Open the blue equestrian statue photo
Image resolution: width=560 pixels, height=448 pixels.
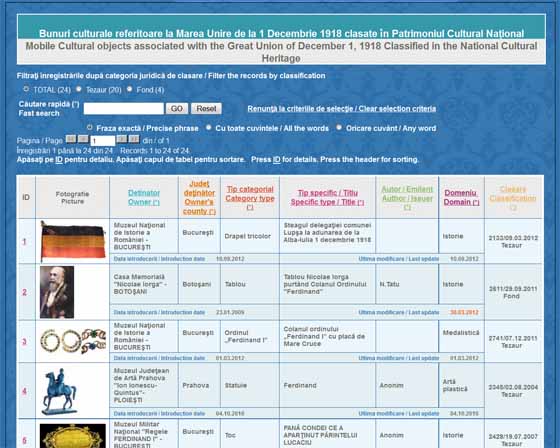(x=59, y=392)
